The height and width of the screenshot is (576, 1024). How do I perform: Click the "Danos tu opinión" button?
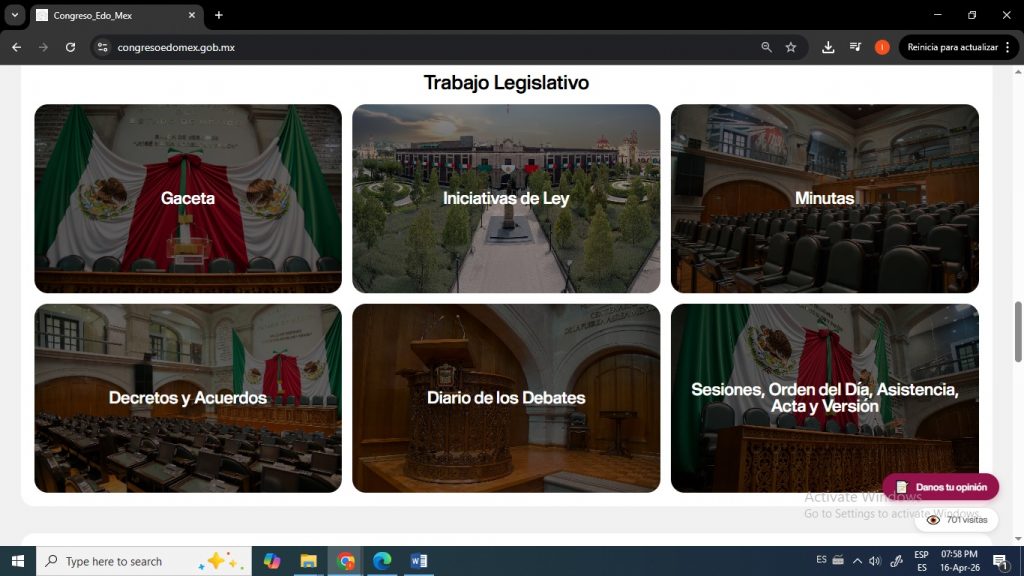point(940,487)
